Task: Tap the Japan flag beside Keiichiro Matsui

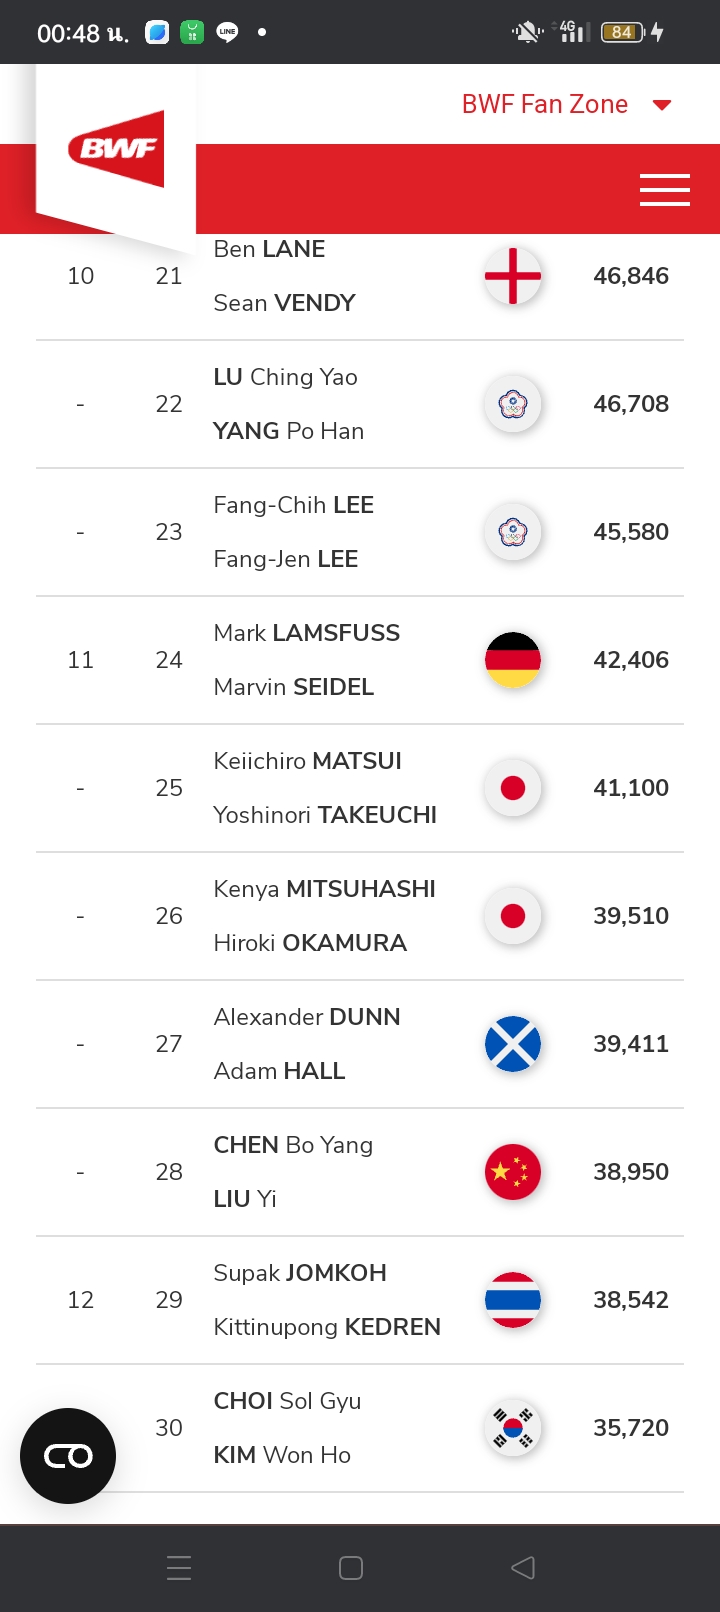Action: tap(513, 788)
